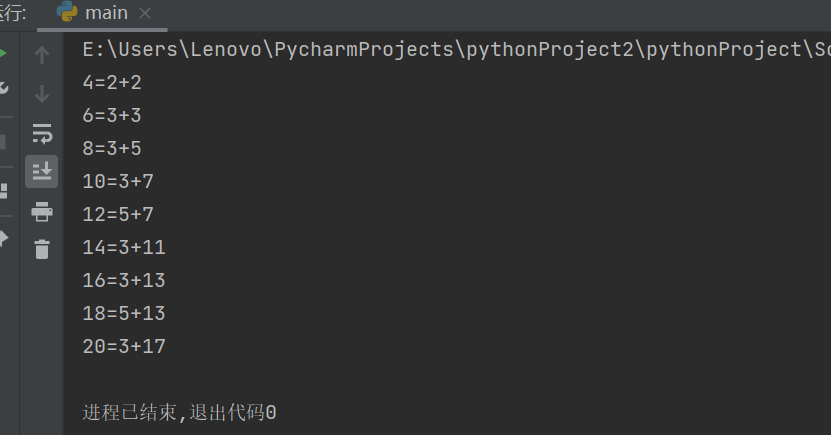Click the output line 20=3+17
831x435 pixels.
tap(124, 347)
